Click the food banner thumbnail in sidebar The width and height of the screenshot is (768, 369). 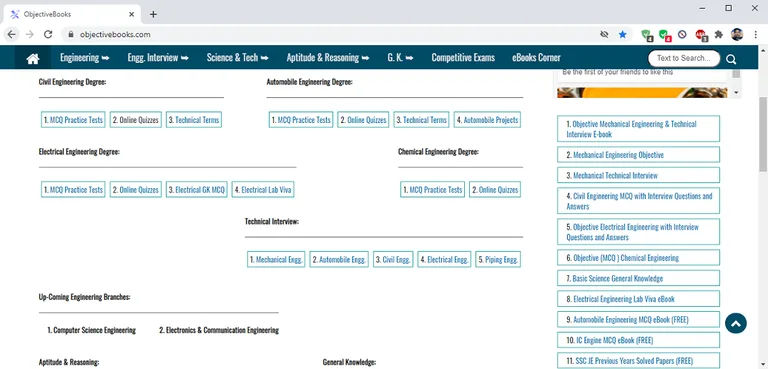click(642, 93)
